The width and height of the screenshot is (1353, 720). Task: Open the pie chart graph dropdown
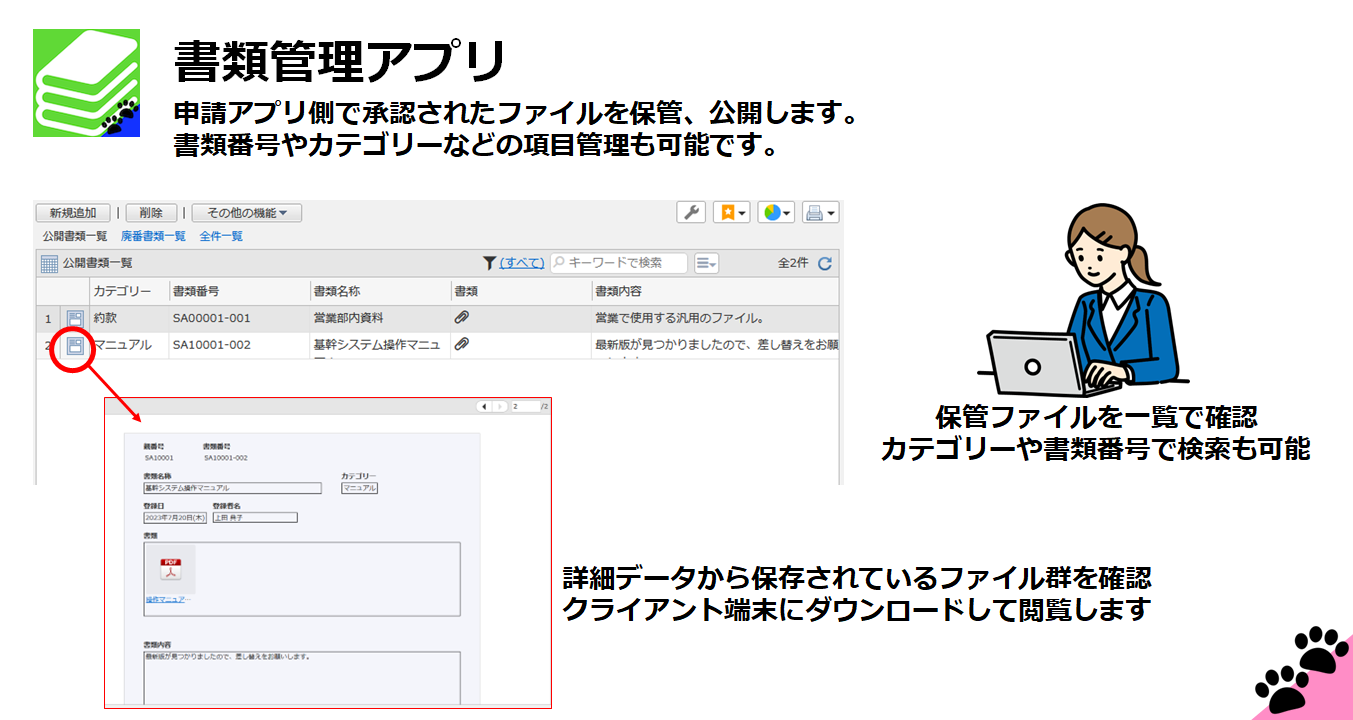tap(776, 212)
